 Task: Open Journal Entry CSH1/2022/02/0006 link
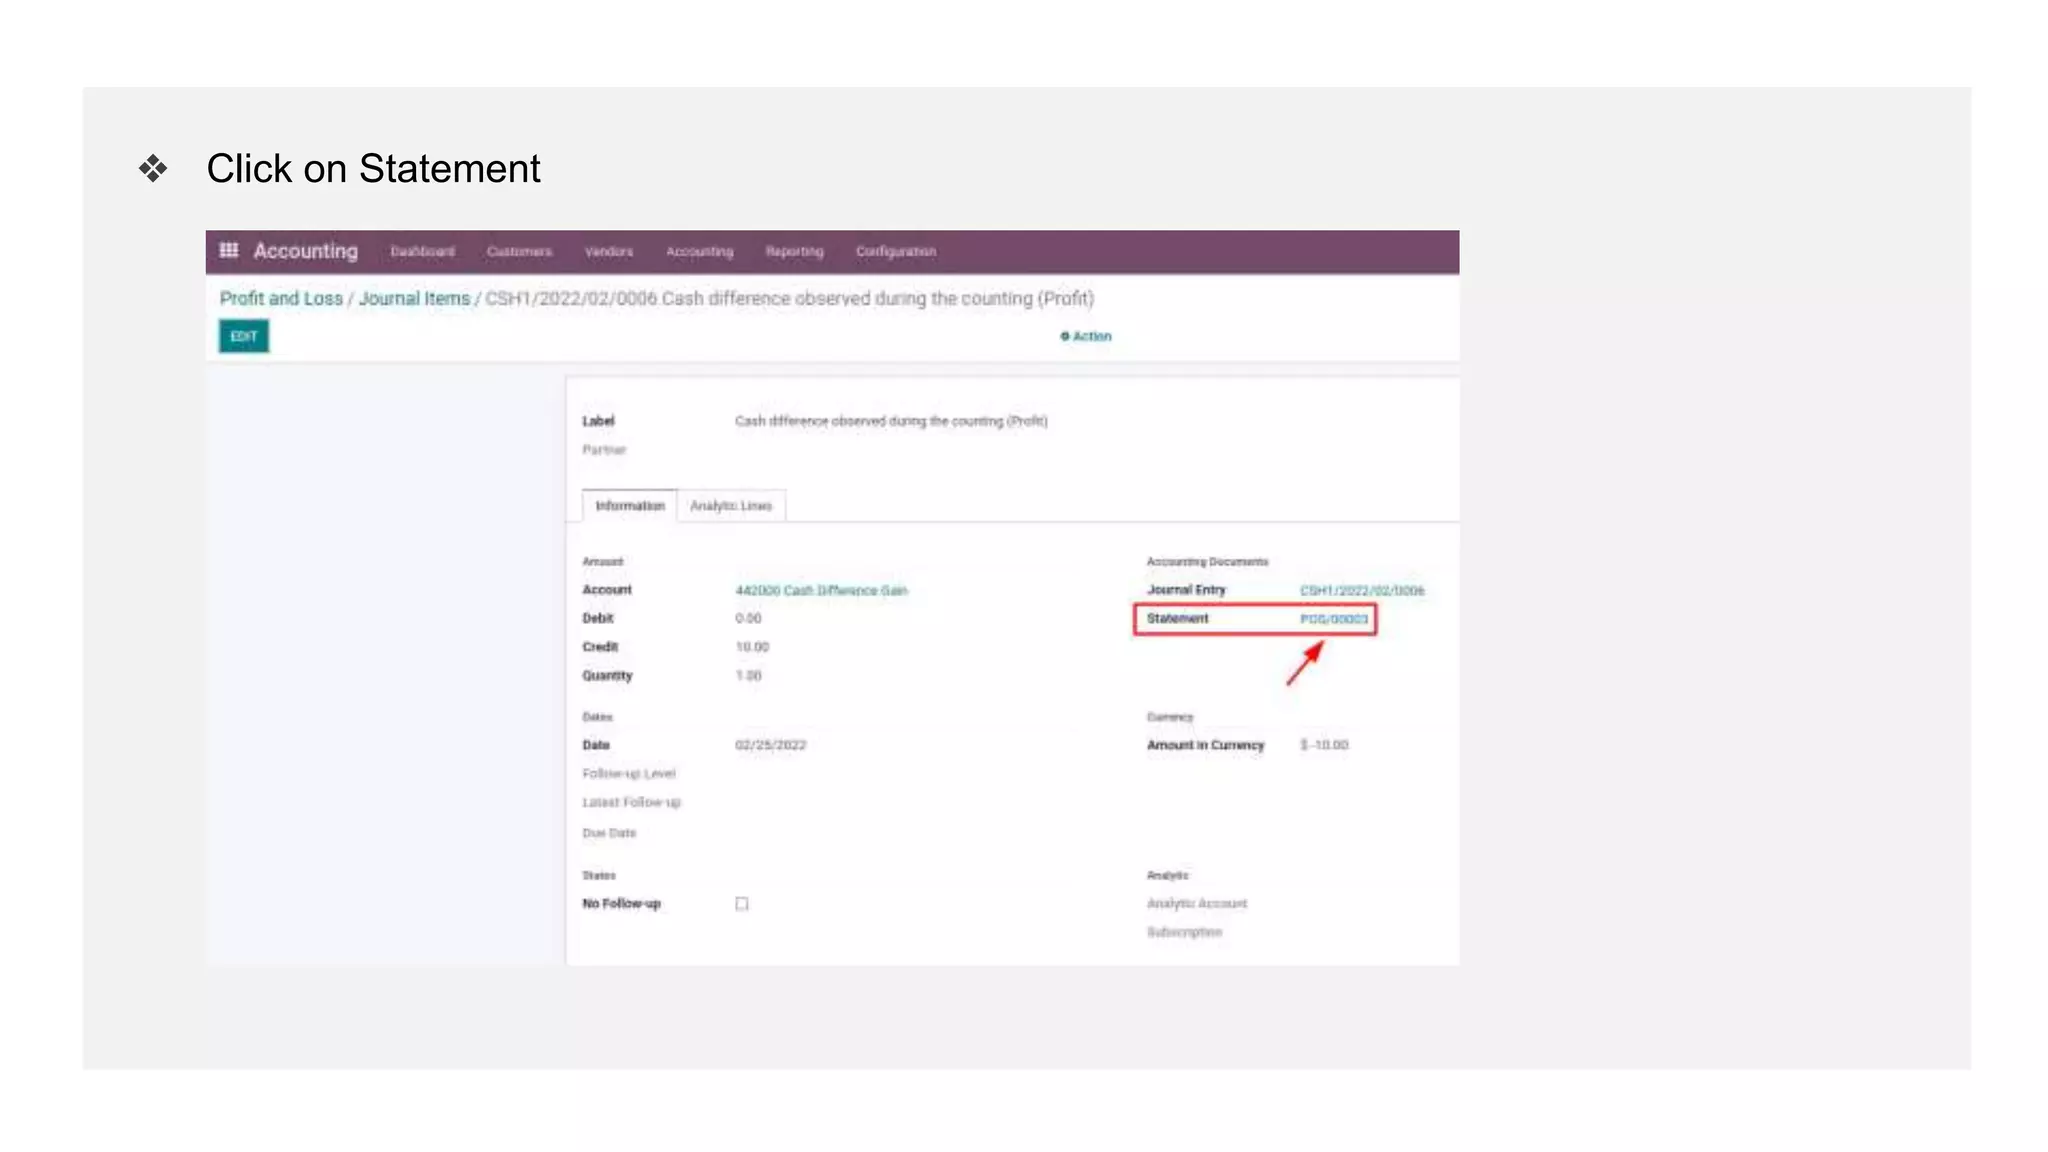pyautogui.click(x=1362, y=591)
